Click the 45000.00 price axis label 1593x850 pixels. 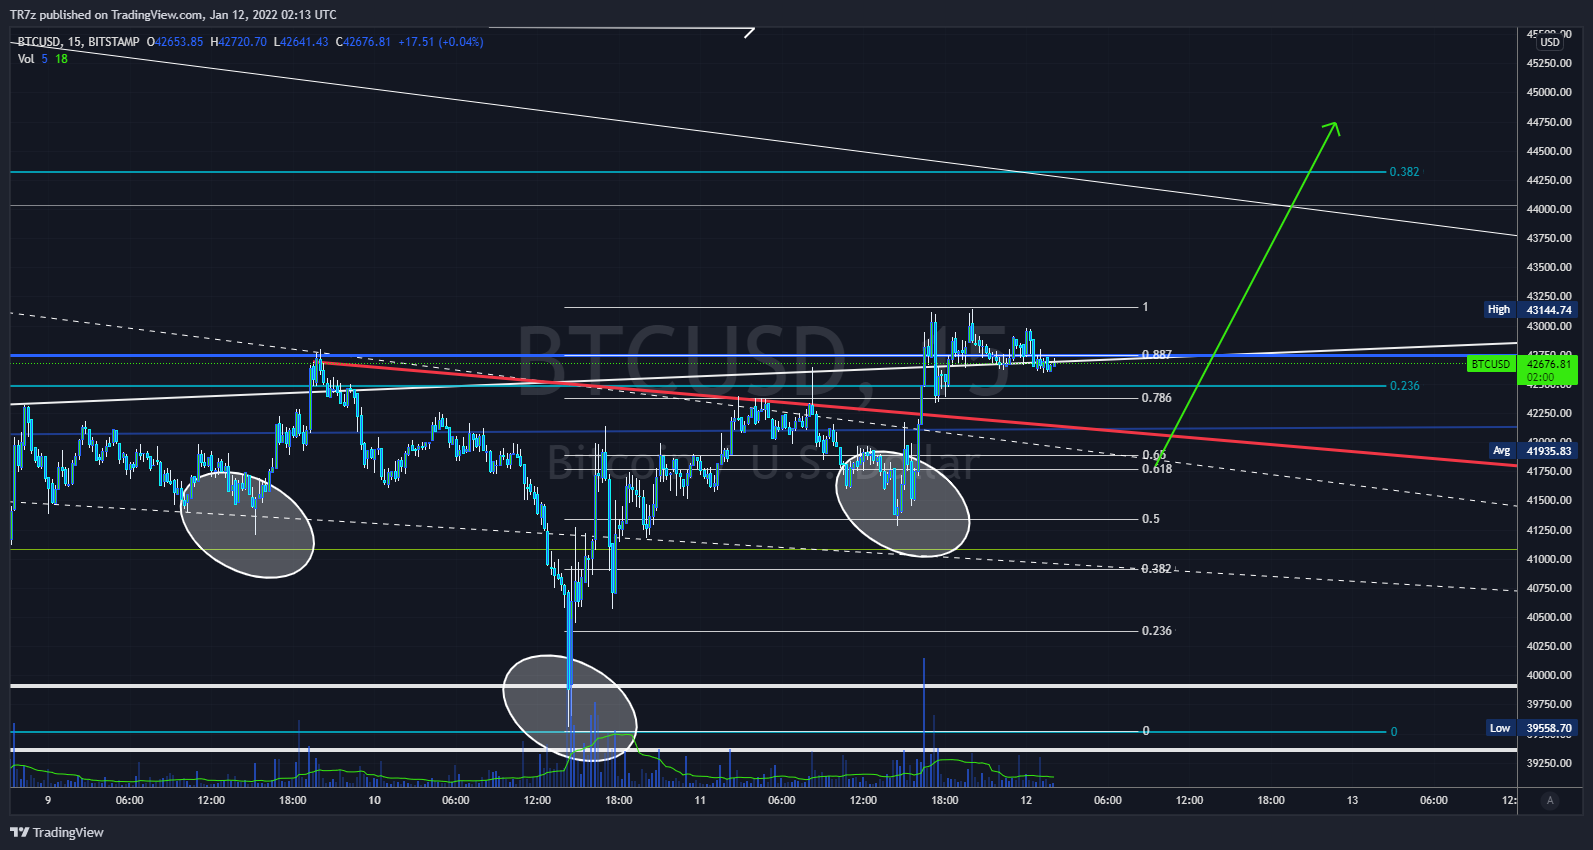[1549, 92]
